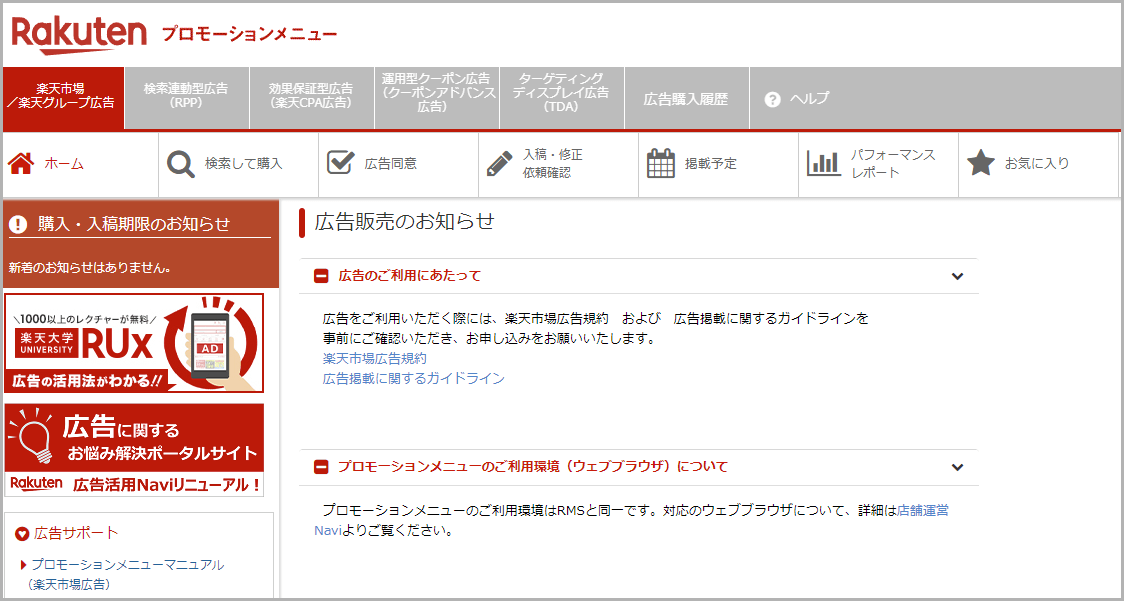
Task: Open the 広告購入履歴 tab
Action: coord(686,98)
